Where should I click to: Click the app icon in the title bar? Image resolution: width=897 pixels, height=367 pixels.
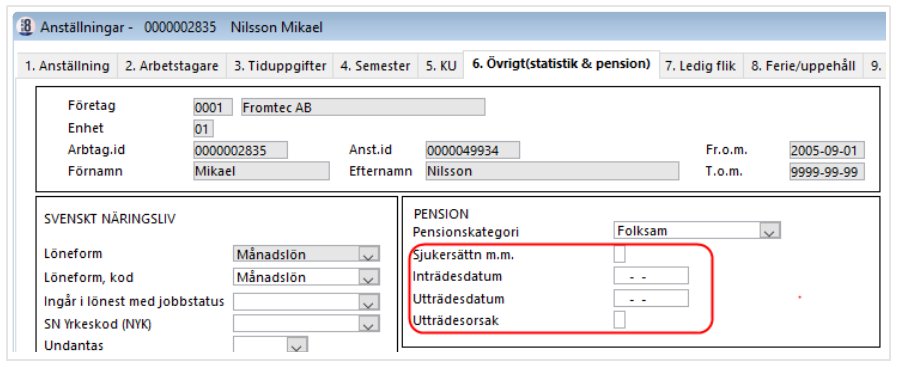tap(26, 27)
